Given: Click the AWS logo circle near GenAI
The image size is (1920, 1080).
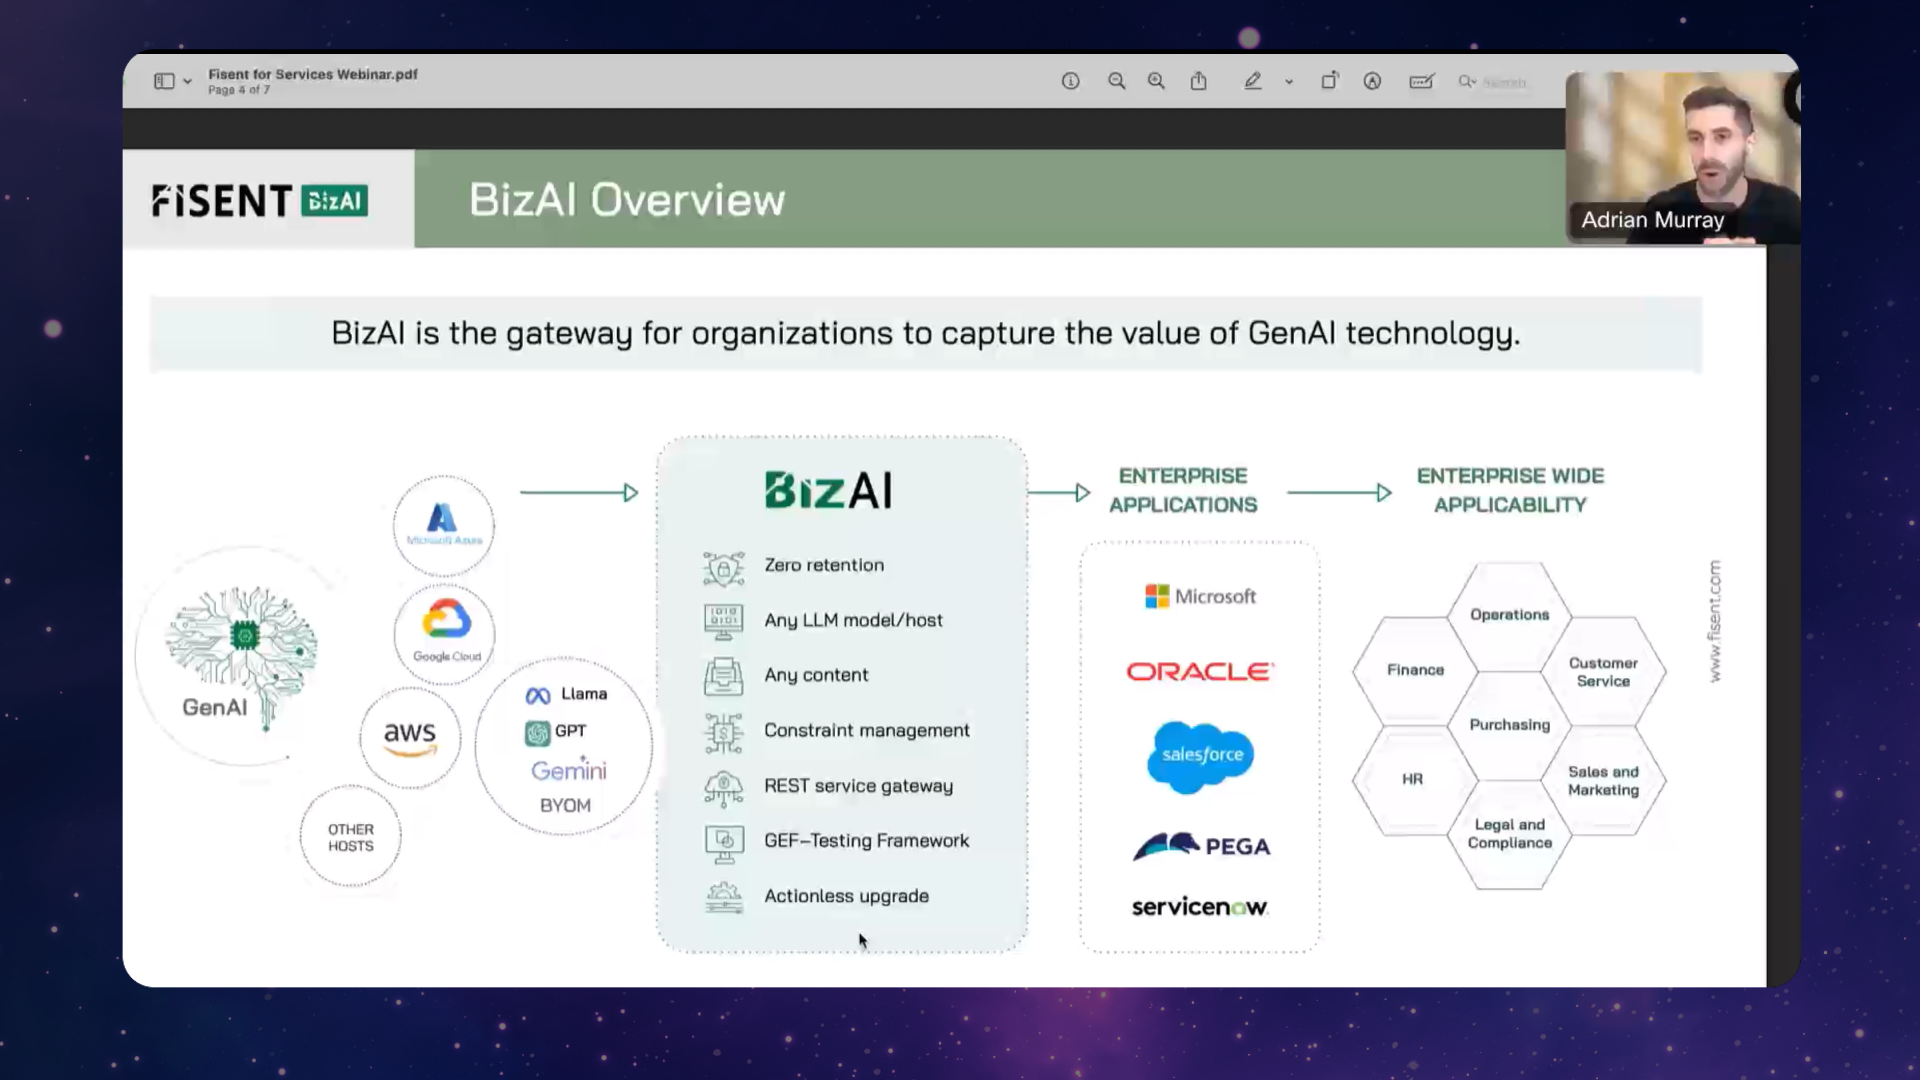Looking at the screenshot, I should pyautogui.click(x=409, y=737).
